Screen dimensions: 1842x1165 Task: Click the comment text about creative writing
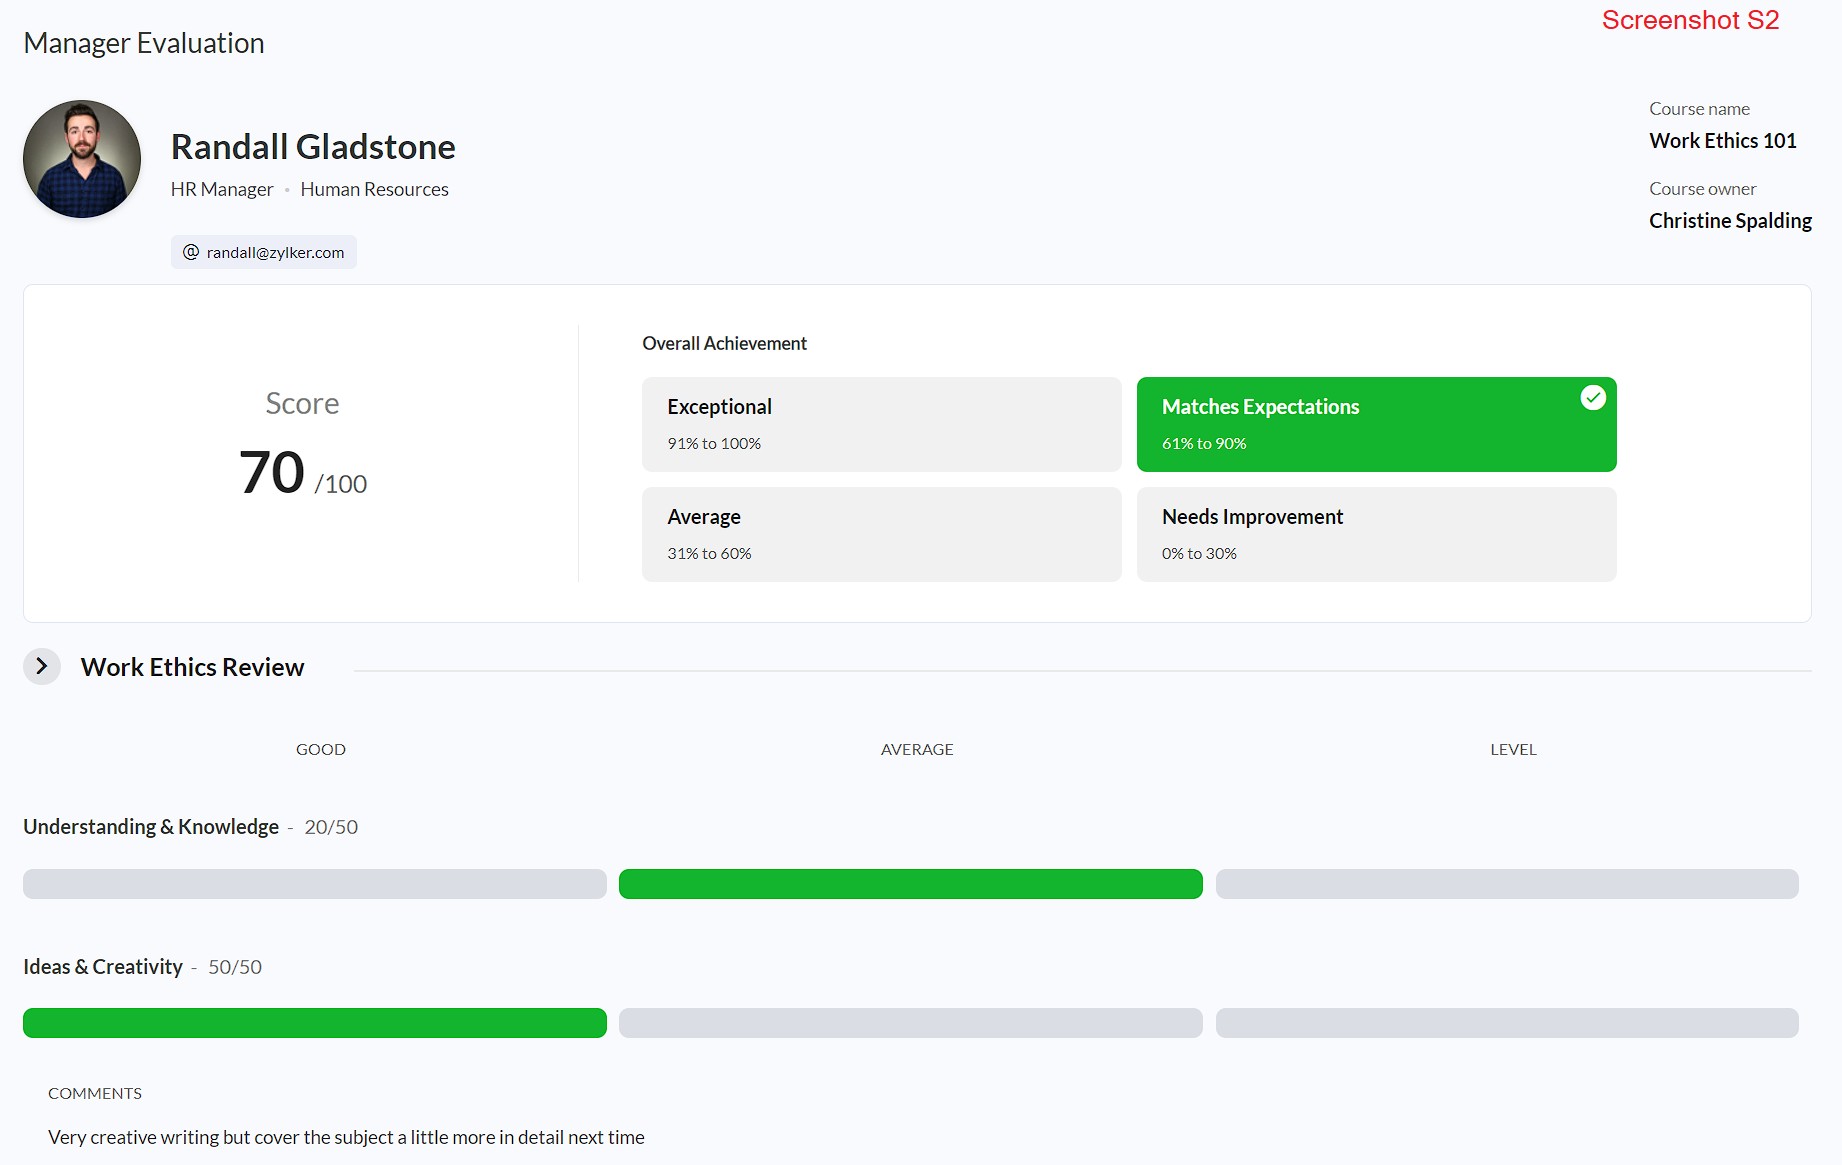click(x=346, y=1137)
